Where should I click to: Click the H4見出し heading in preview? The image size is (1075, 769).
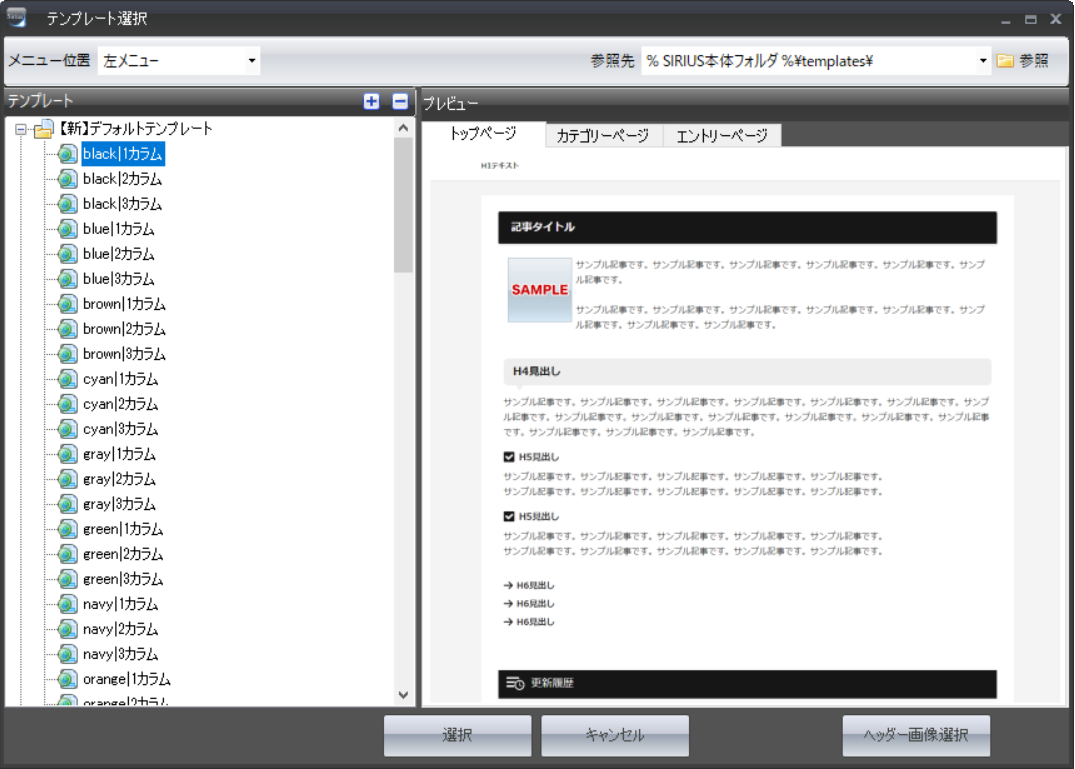click(747, 371)
